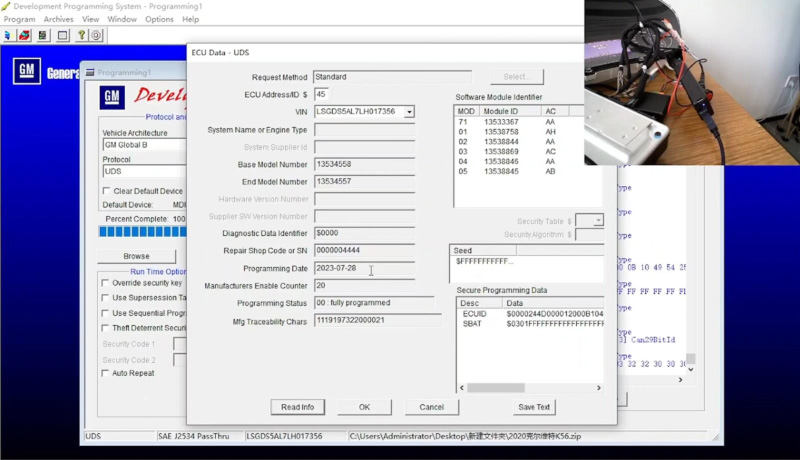
Task: Click the archive file path in status bar
Action: [x=465, y=437]
